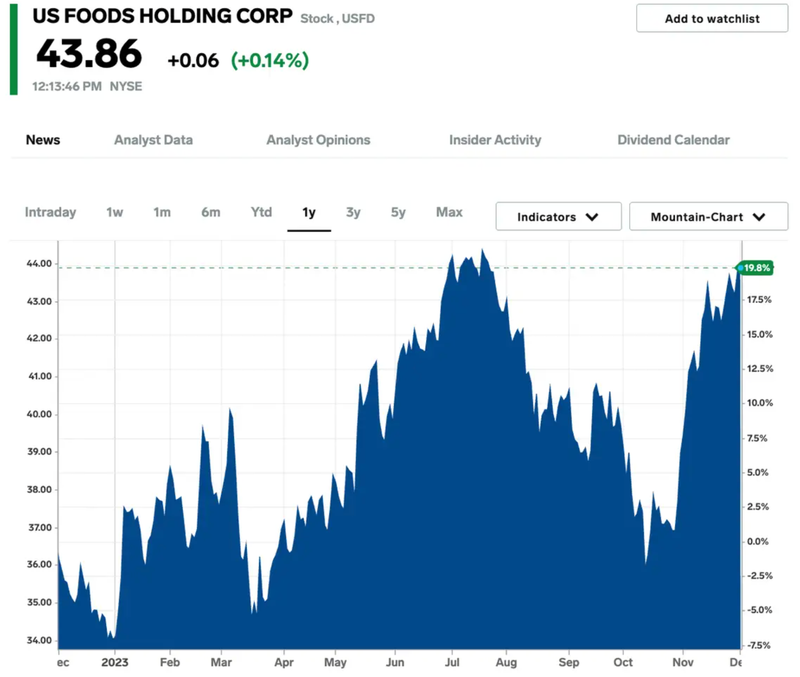Choose the 6m time range
Screen dimensions: 800x677
coord(211,212)
